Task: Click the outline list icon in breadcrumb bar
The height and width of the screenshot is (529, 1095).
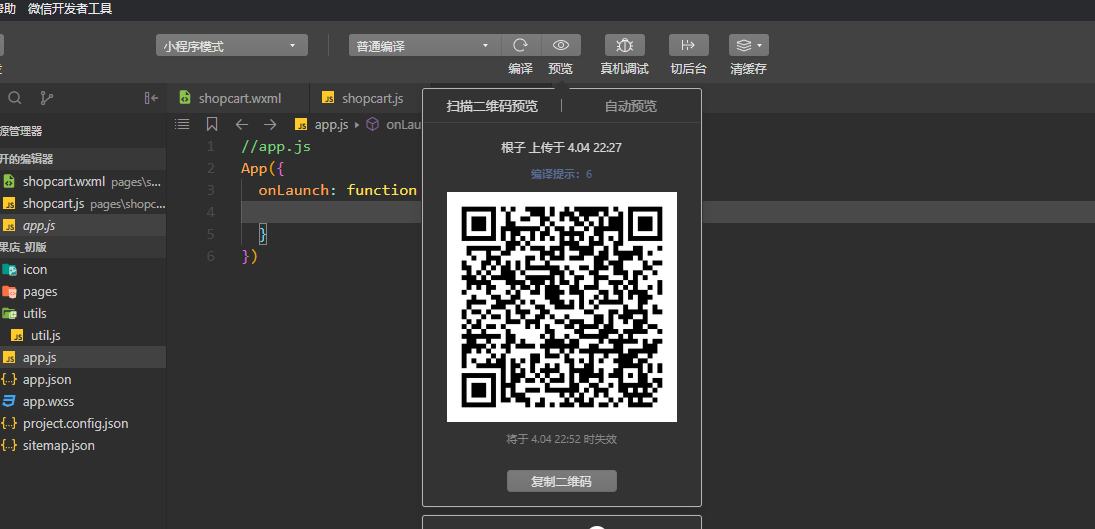Action: tap(182, 124)
